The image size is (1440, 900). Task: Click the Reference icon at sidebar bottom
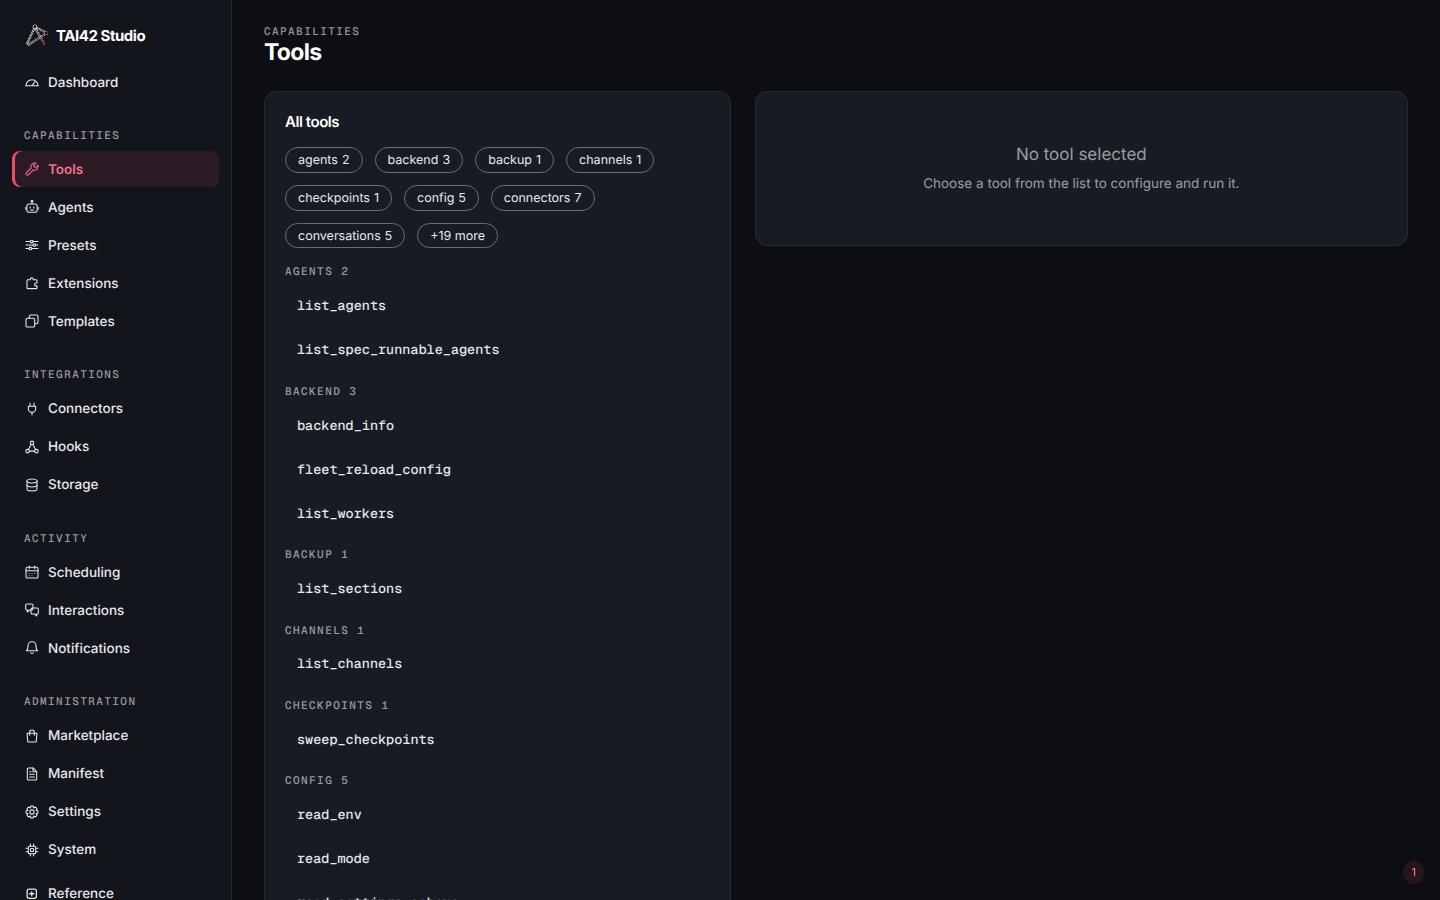[32, 893]
